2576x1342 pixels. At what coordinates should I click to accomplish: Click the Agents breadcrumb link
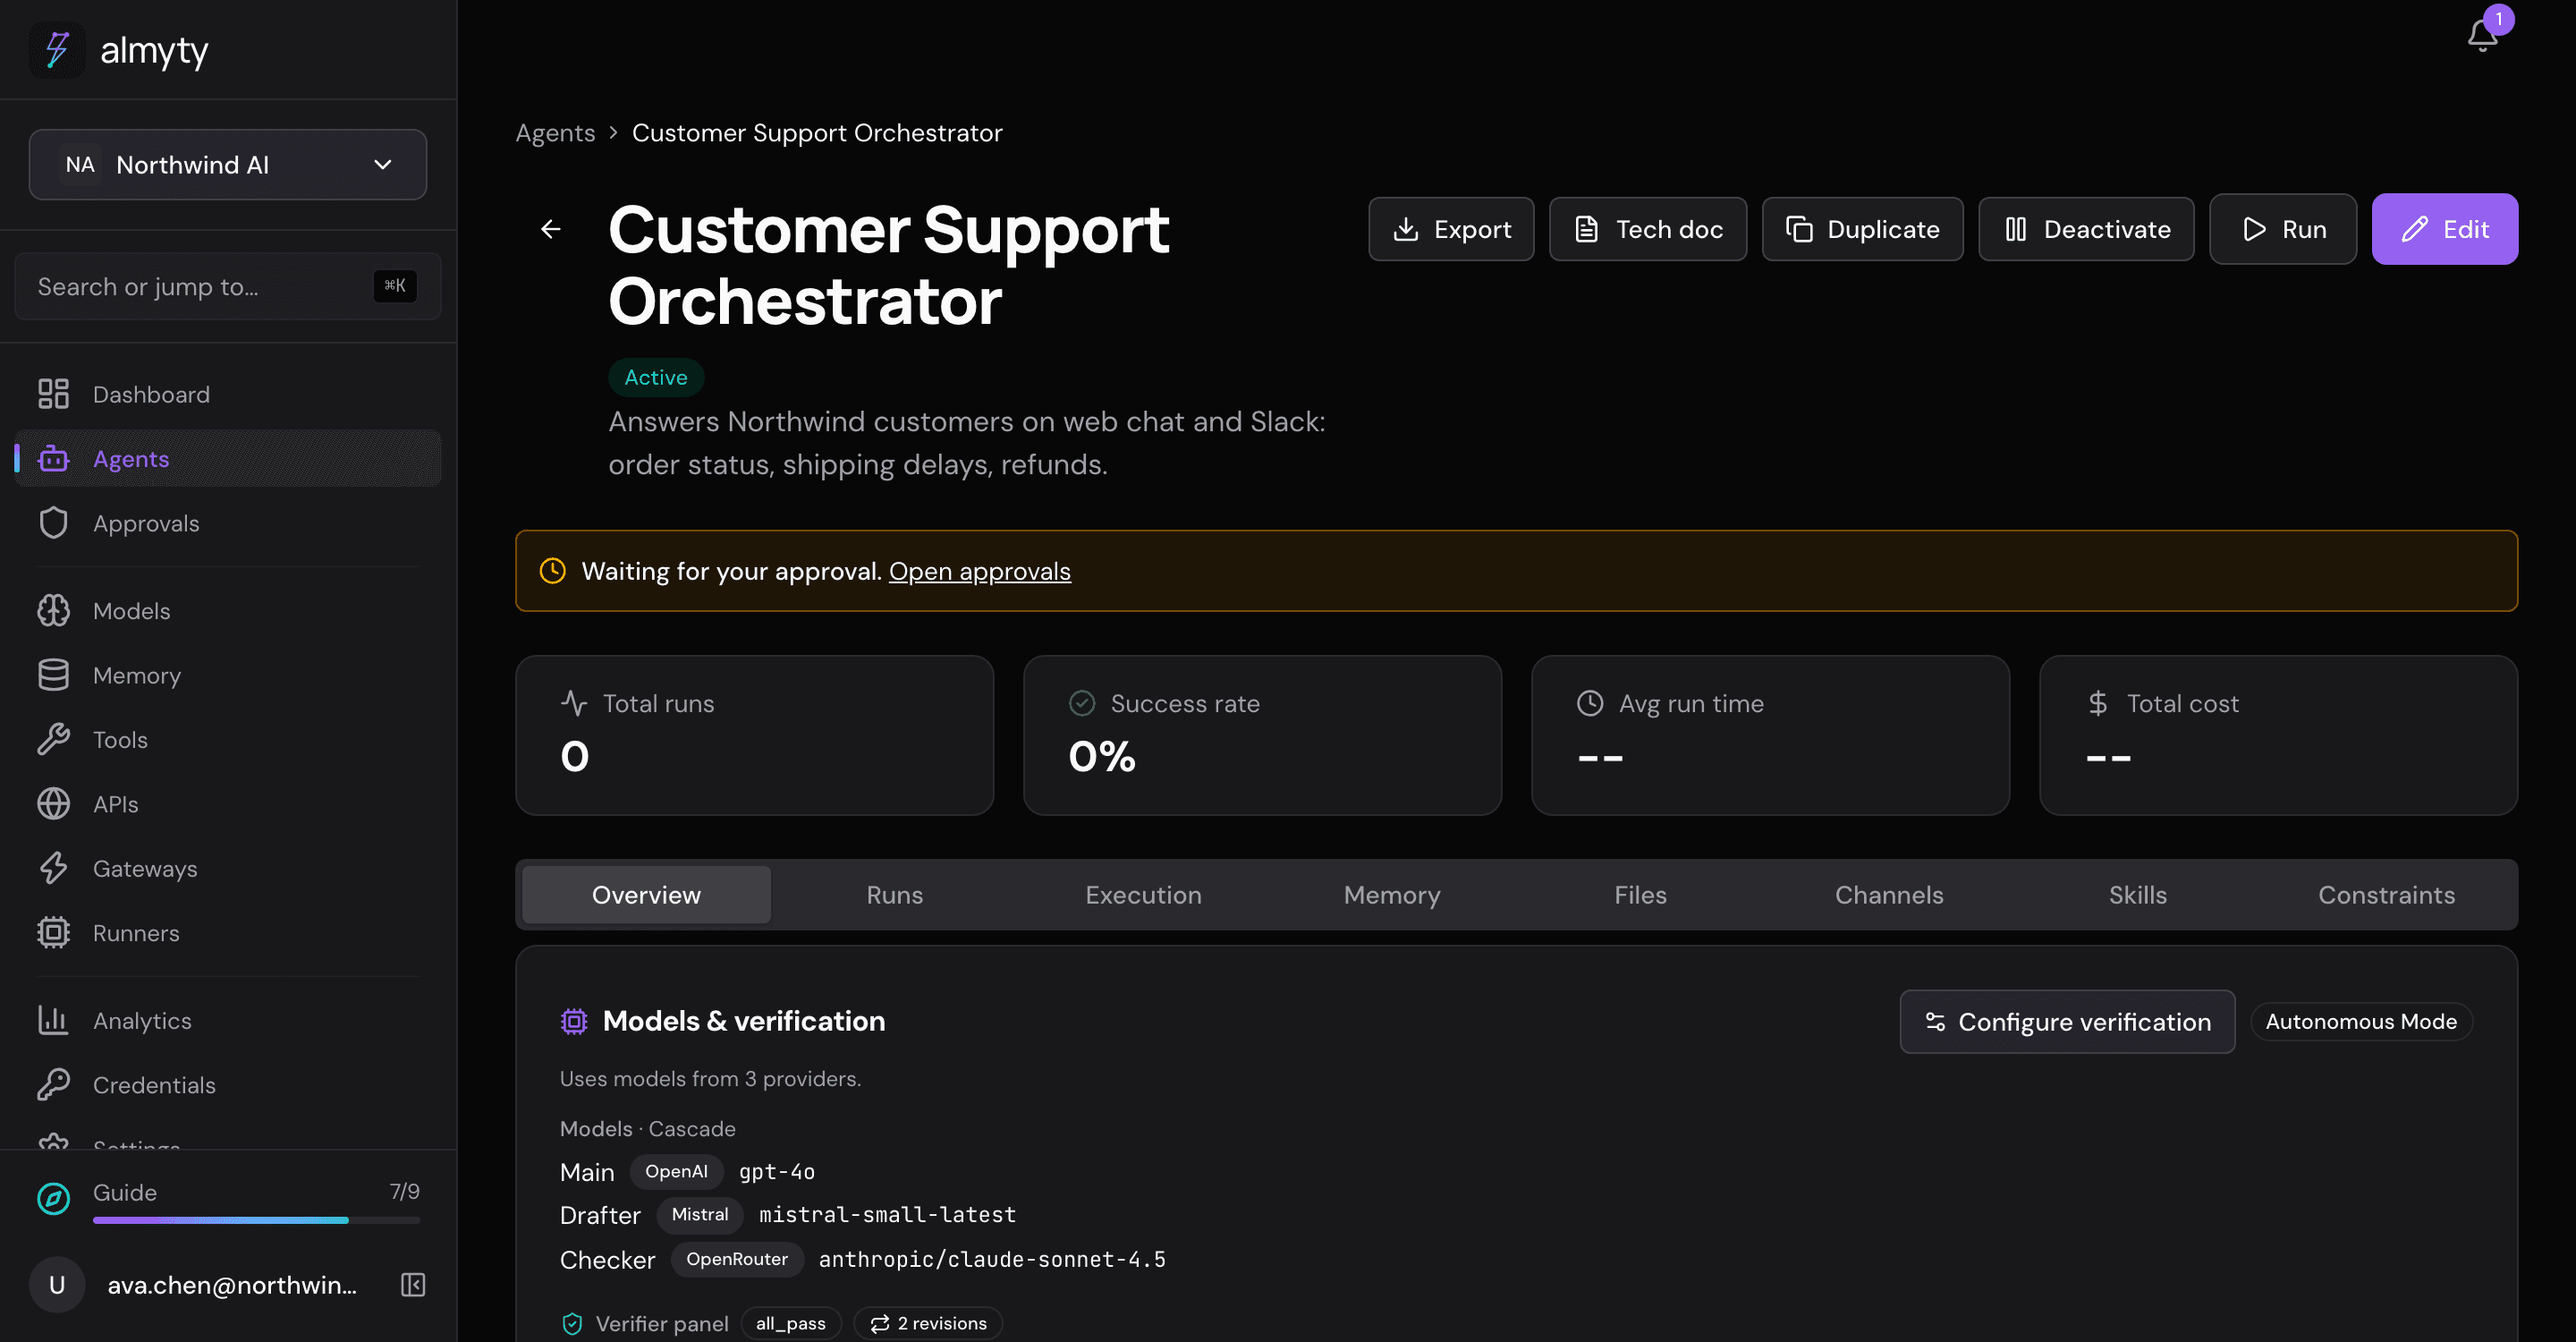click(555, 133)
